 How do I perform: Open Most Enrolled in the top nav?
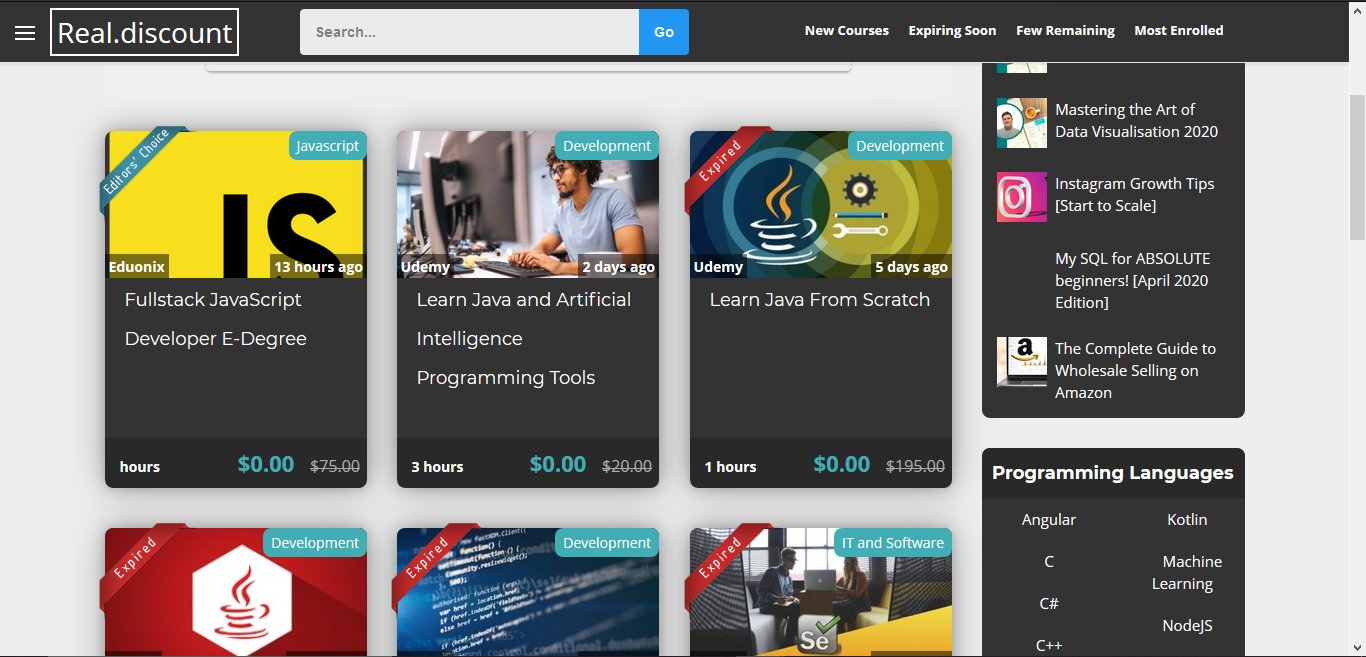(x=1179, y=31)
